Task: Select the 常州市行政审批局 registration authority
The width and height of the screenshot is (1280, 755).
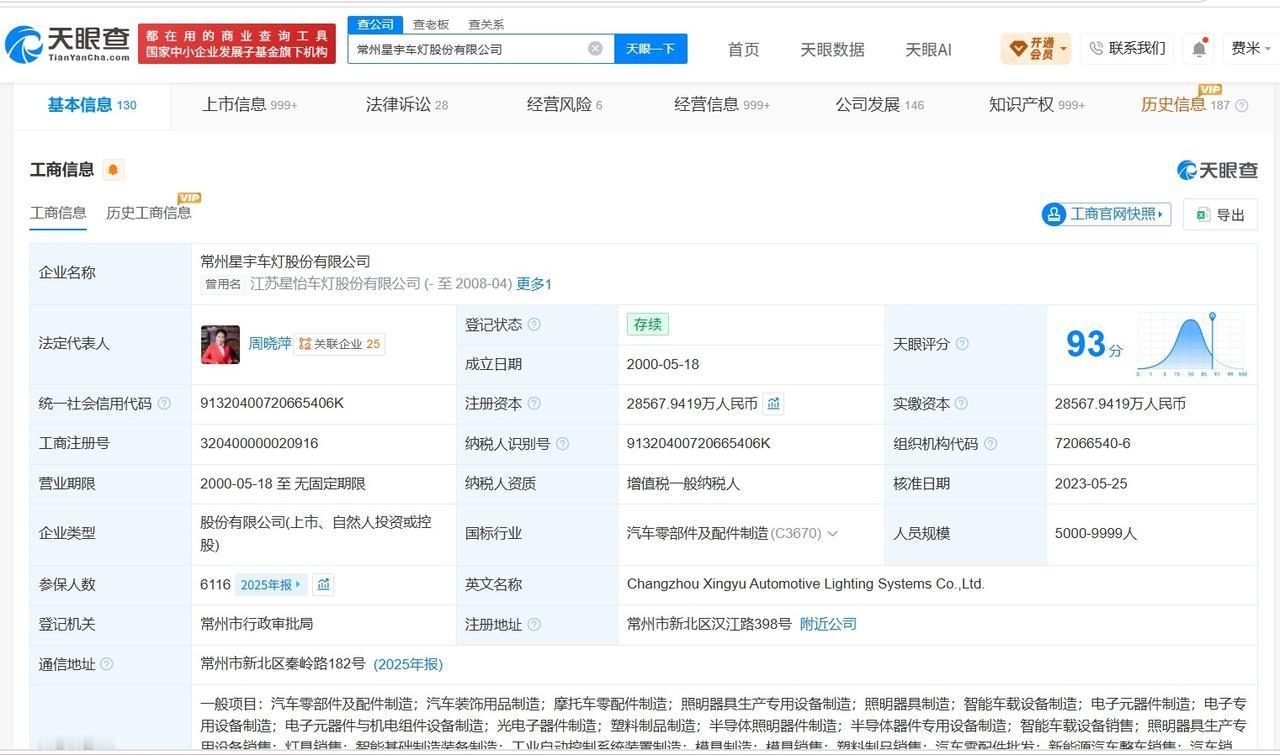Action: coord(257,623)
